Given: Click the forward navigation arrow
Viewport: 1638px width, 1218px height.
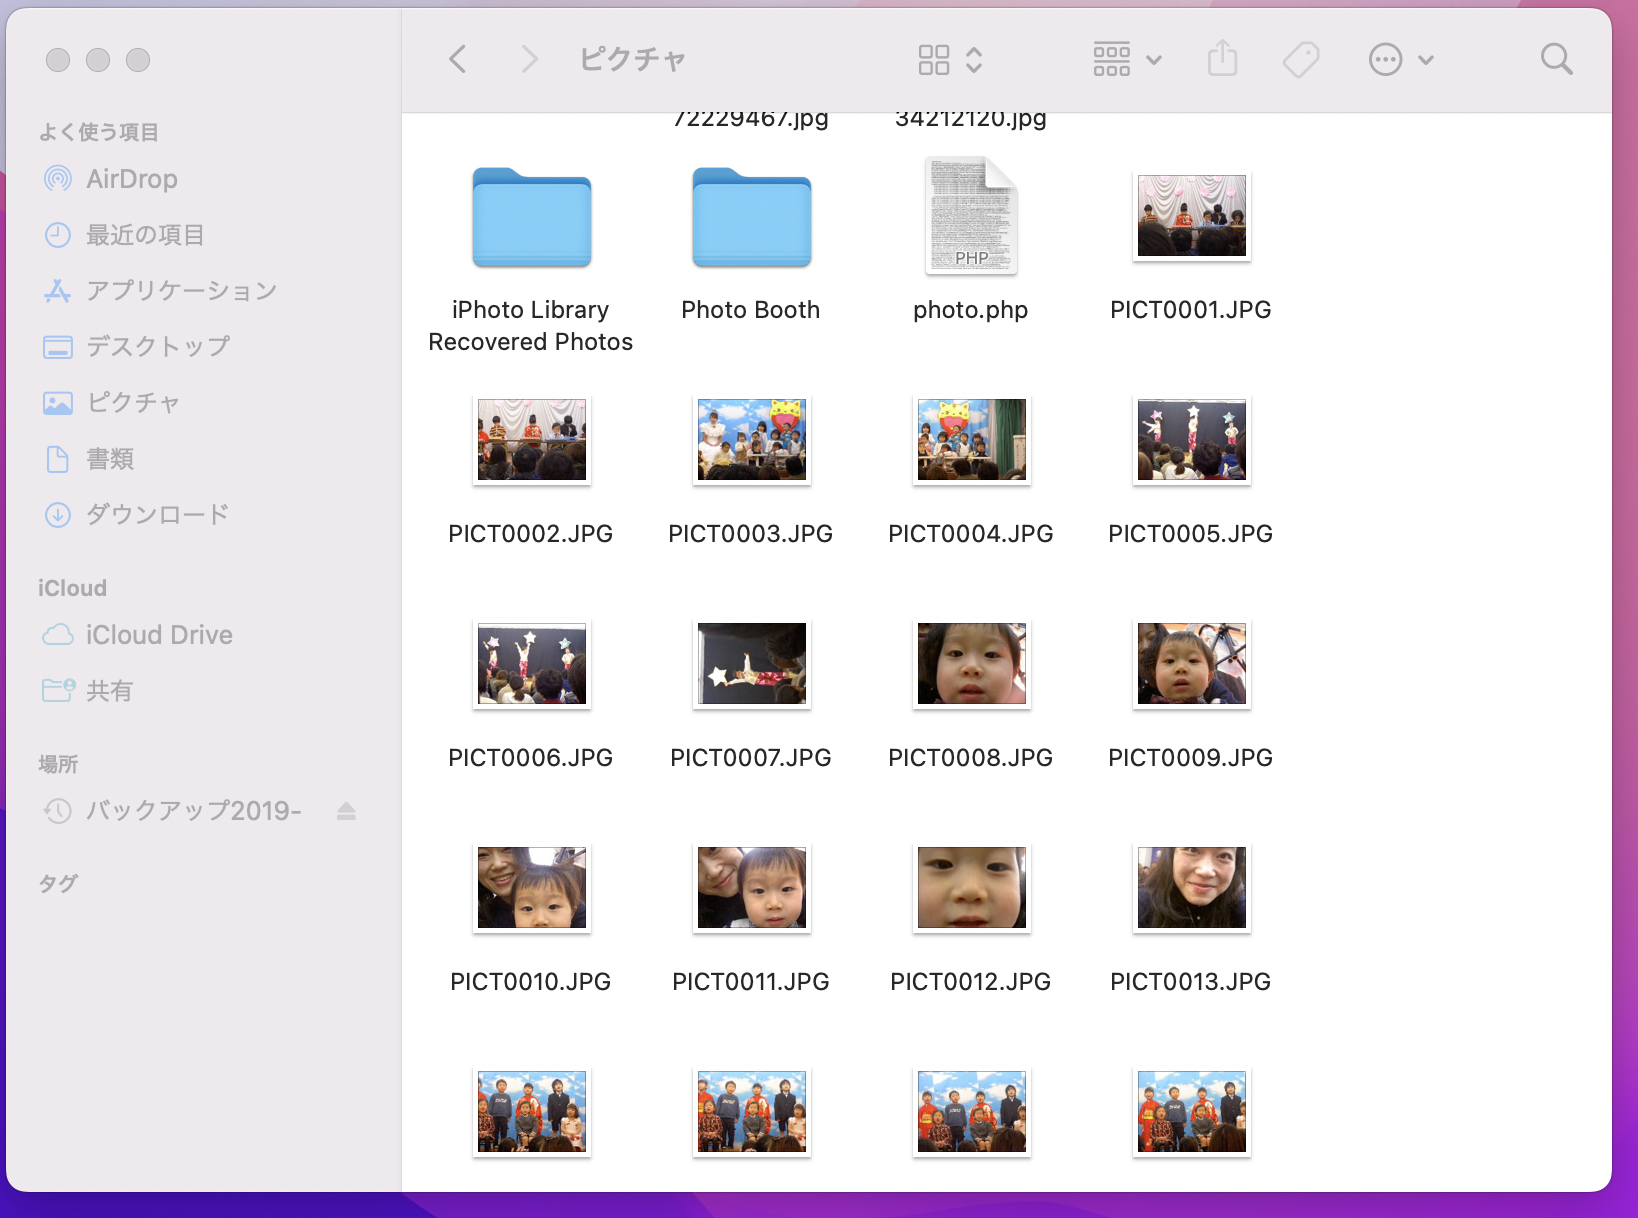Looking at the screenshot, I should pyautogui.click(x=529, y=60).
